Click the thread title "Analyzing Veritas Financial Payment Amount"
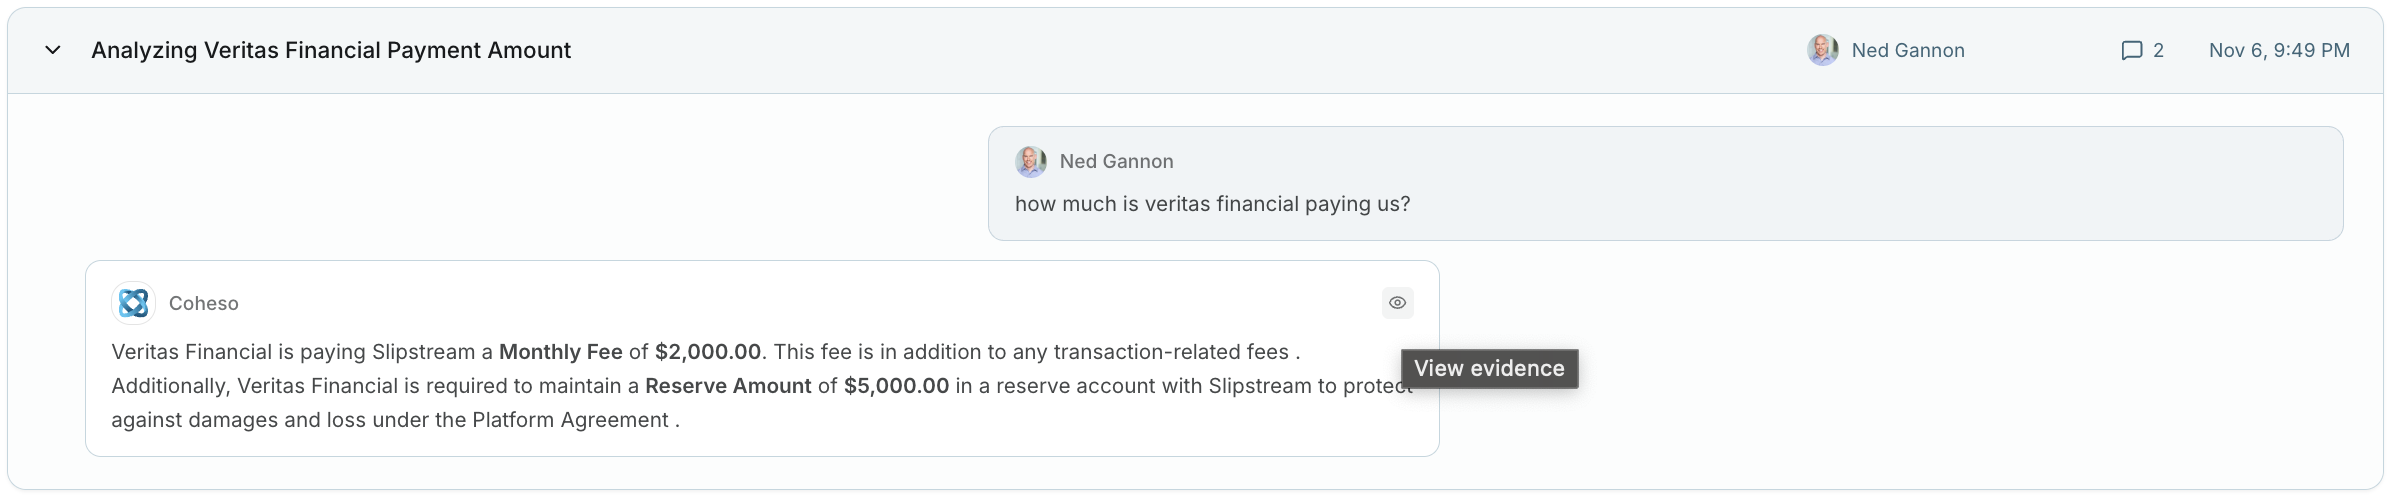Screen dimensions: 2392x496 click(331, 50)
